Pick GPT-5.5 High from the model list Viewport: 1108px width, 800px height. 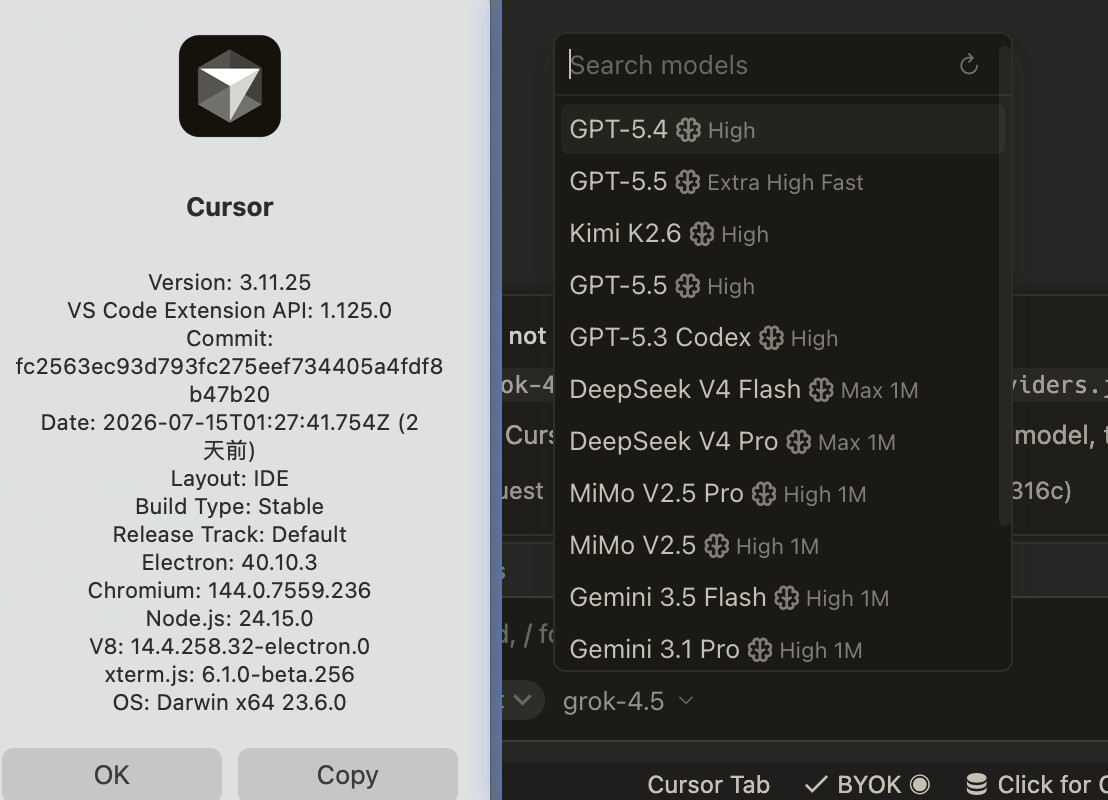(x=782, y=286)
